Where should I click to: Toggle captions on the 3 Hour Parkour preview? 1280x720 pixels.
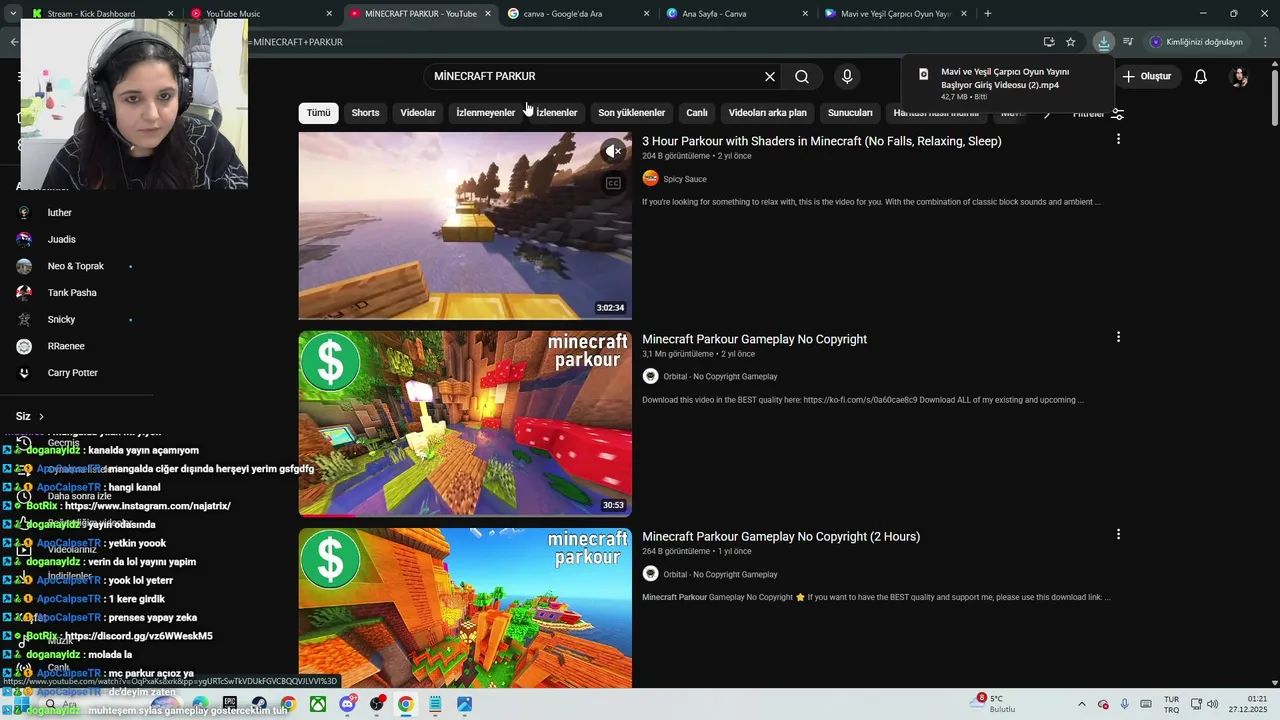(x=613, y=183)
